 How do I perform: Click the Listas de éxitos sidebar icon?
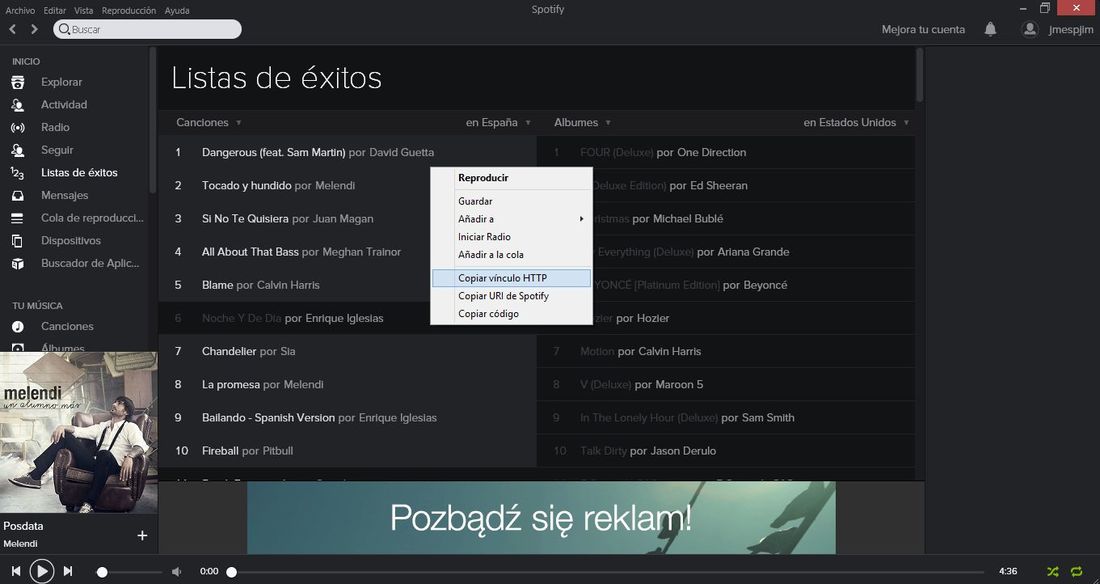pyautogui.click(x=18, y=173)
